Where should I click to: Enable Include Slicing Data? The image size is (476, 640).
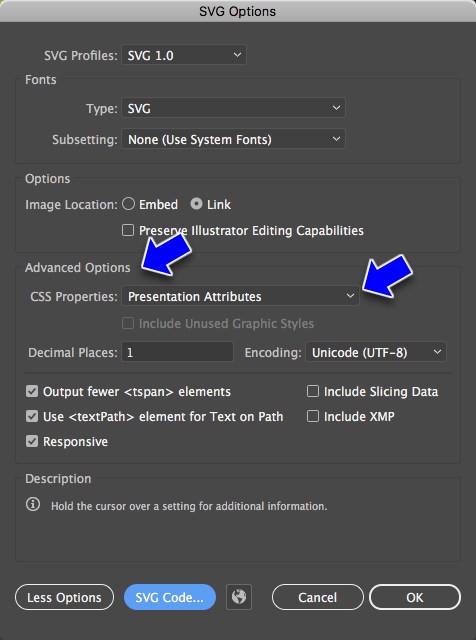313,391
